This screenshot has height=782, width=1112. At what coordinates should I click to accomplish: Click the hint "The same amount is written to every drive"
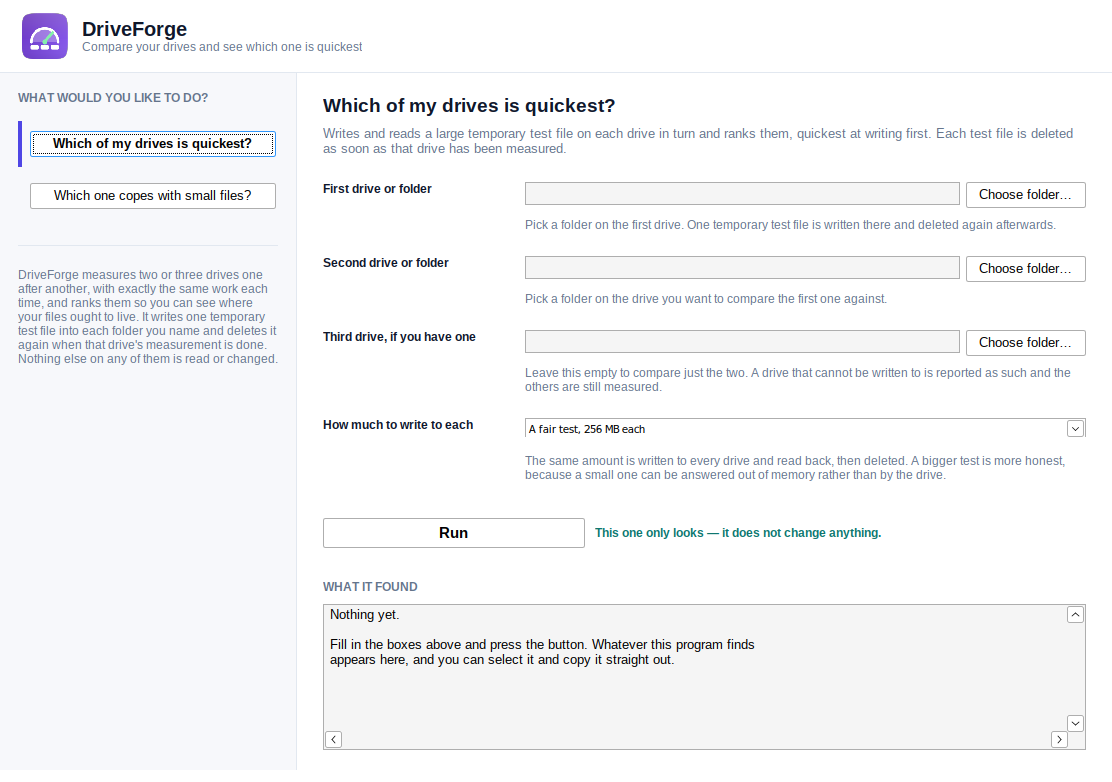click(795, 468)
